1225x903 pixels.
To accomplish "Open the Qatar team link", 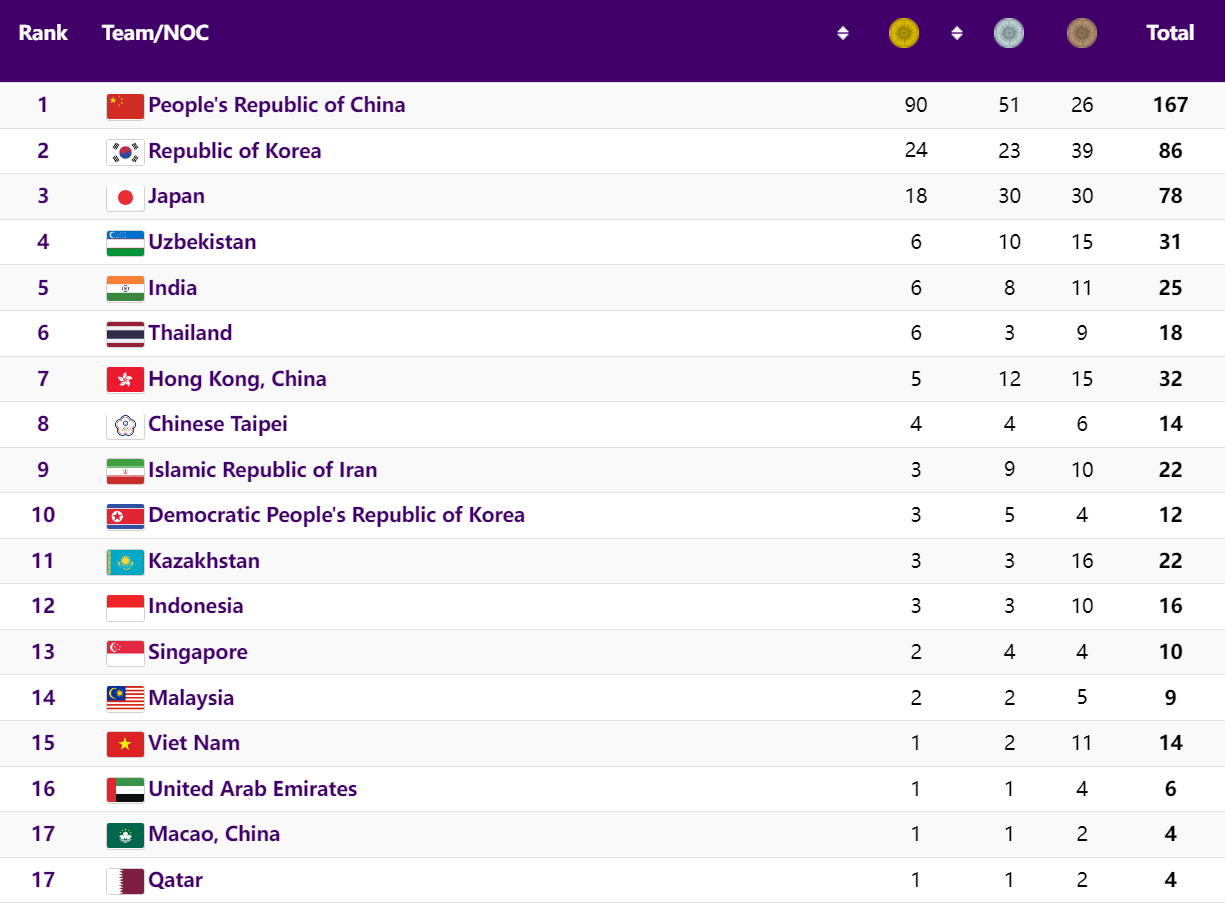I will tap(176, 880).
